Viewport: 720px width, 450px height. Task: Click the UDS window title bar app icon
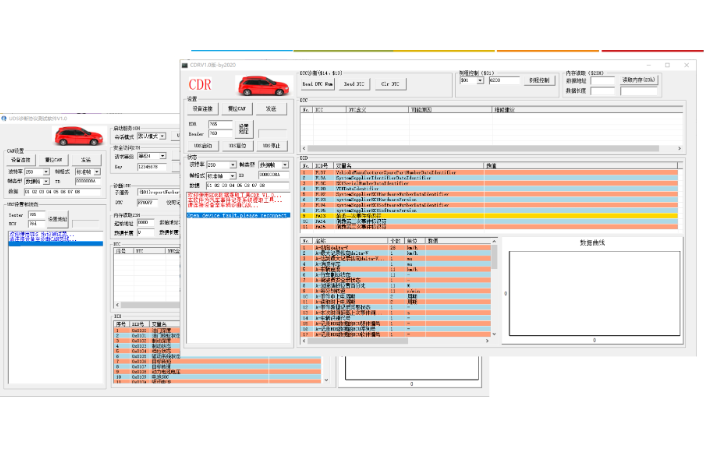[x=4, y=118]
